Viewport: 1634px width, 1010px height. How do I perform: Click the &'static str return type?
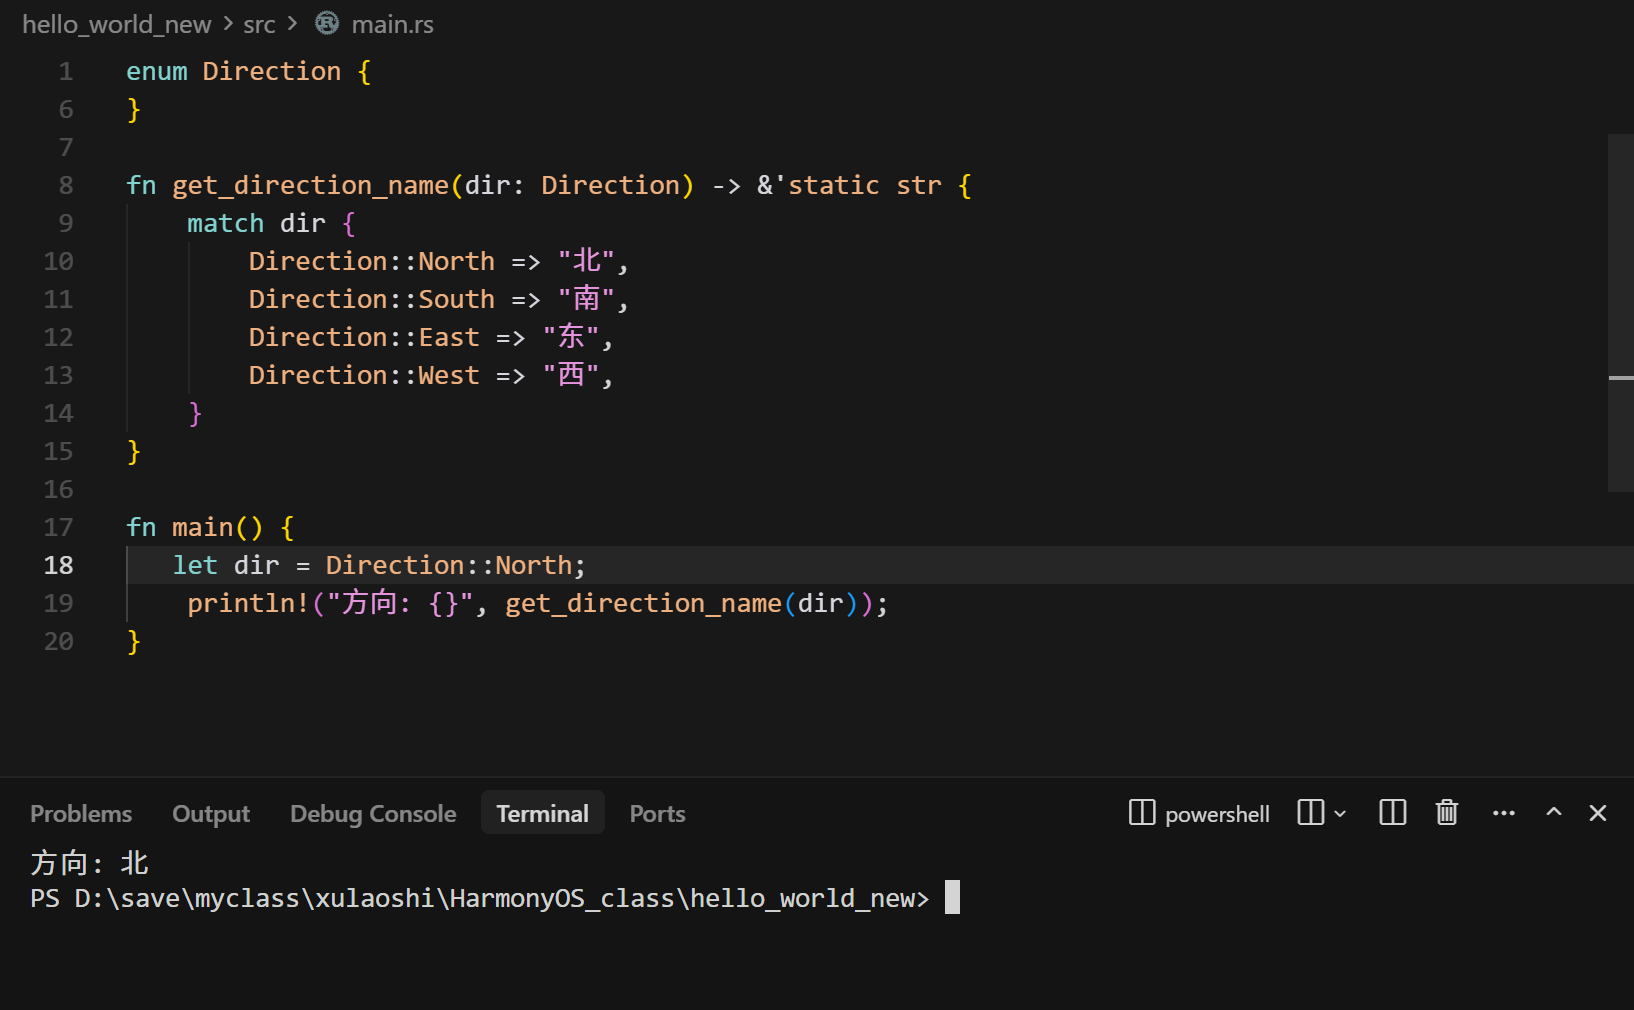[849, 185]
